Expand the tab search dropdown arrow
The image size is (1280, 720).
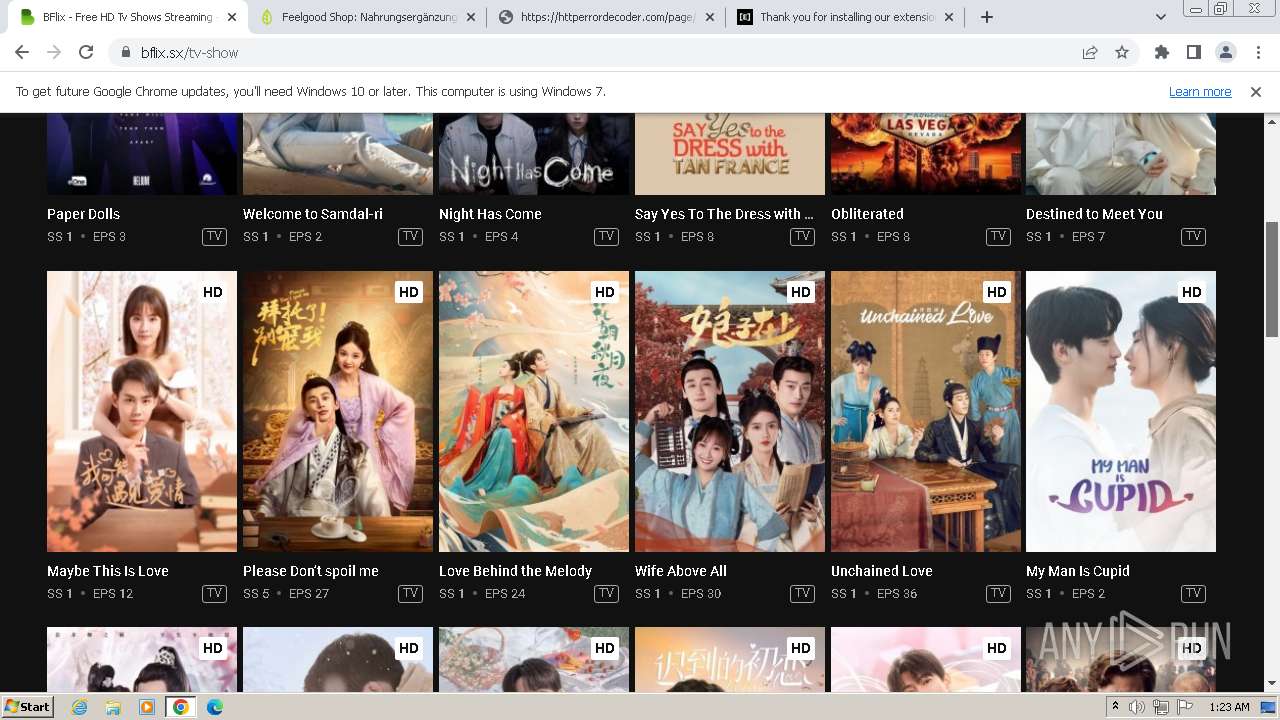tap(1160, 17)
